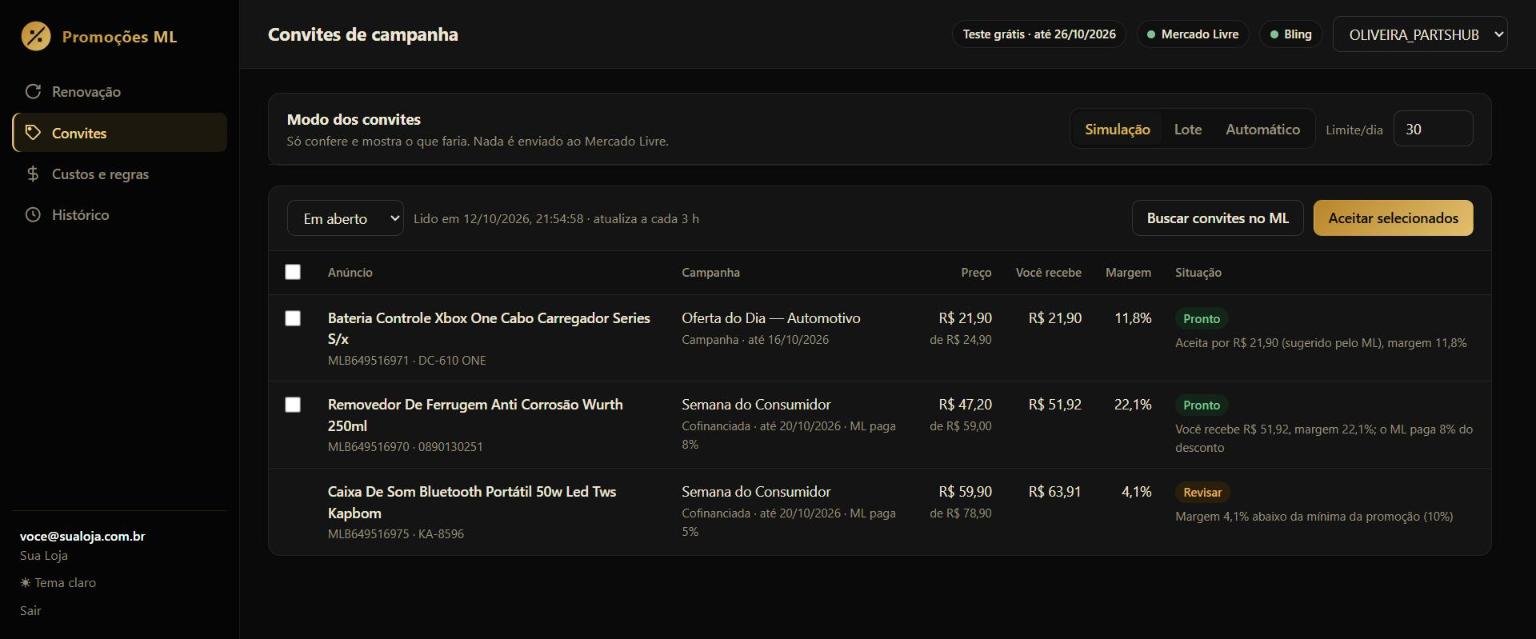The height and width of the screenshot is (639, 1536).
Task: Click the clock icon beside Histórico
Action: 33,215
